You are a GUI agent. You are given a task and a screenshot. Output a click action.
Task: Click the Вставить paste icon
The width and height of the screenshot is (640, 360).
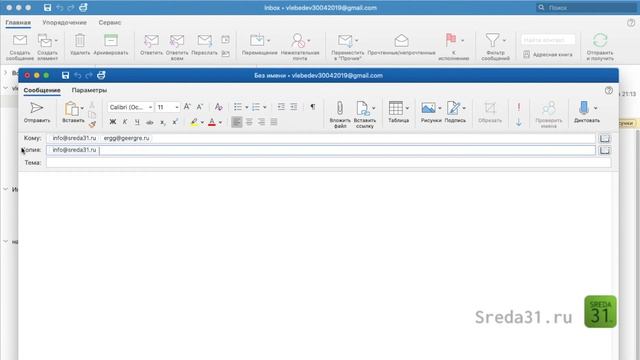[72, 109]
